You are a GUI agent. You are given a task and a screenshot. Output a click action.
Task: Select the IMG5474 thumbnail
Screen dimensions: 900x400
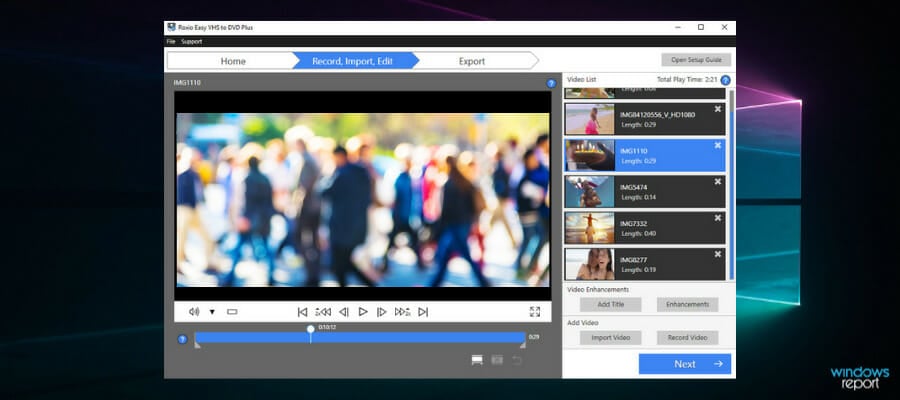tap(589, 192)
